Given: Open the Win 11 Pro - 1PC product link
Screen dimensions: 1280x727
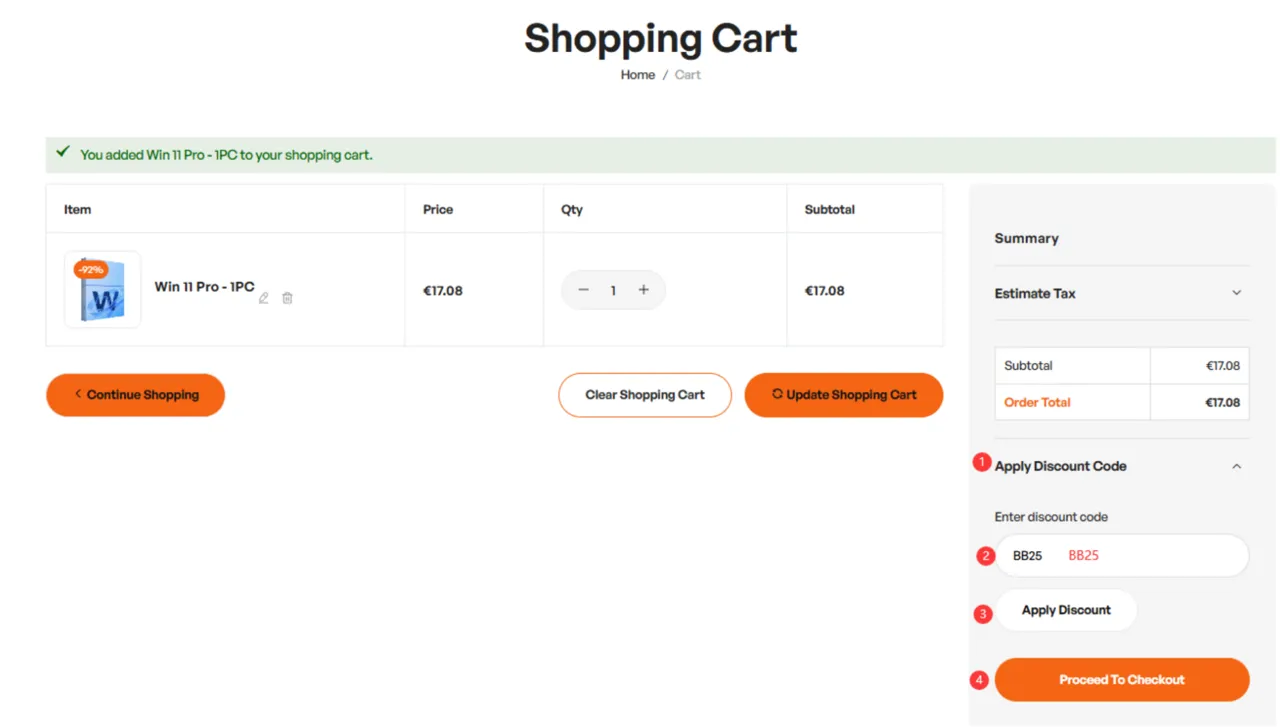Looking at the screenshot, I should (204, 287).
